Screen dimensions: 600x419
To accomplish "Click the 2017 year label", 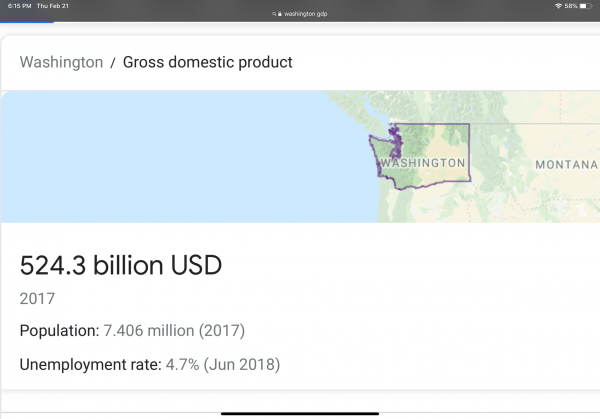I will pos(37,298).
